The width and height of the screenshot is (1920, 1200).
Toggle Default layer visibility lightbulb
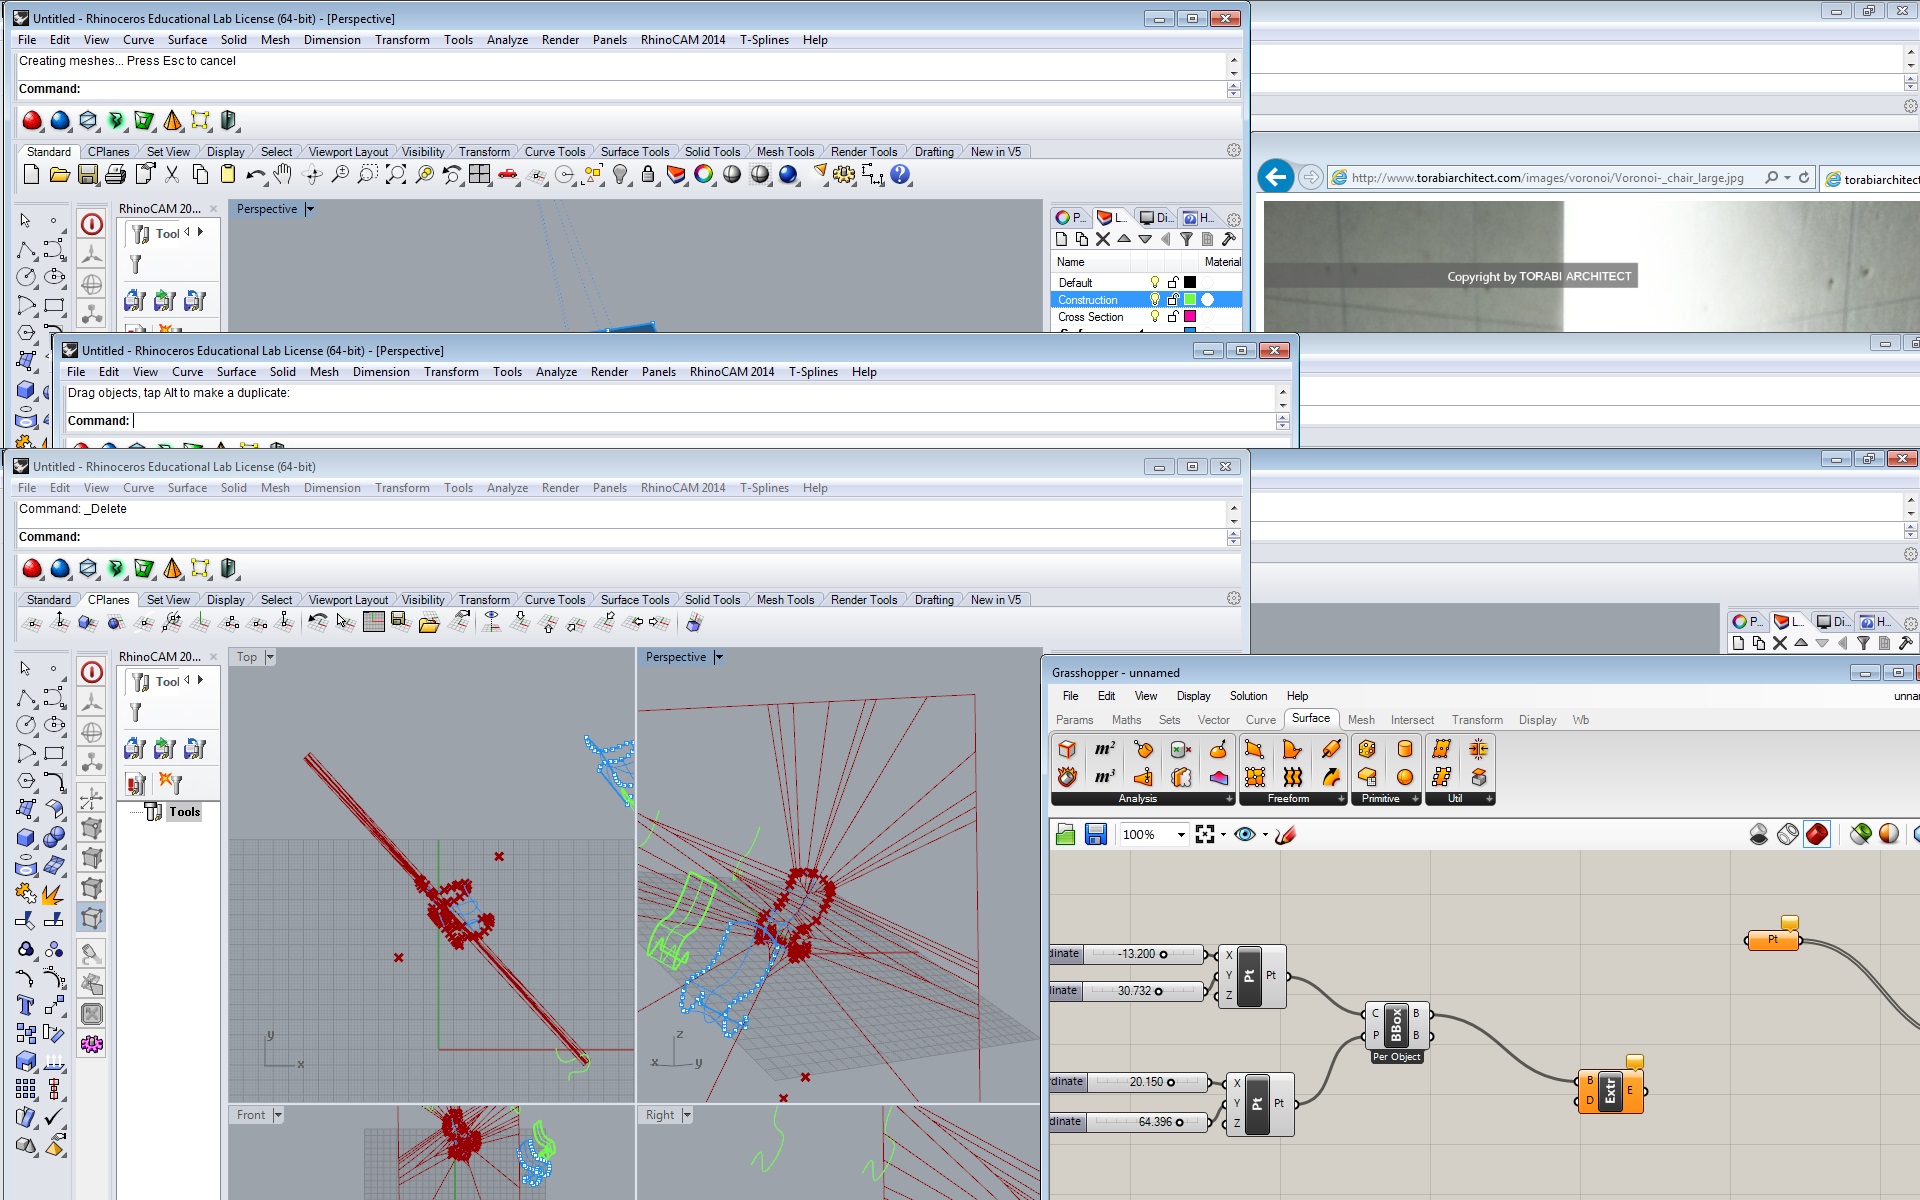tap(1155, 283)
